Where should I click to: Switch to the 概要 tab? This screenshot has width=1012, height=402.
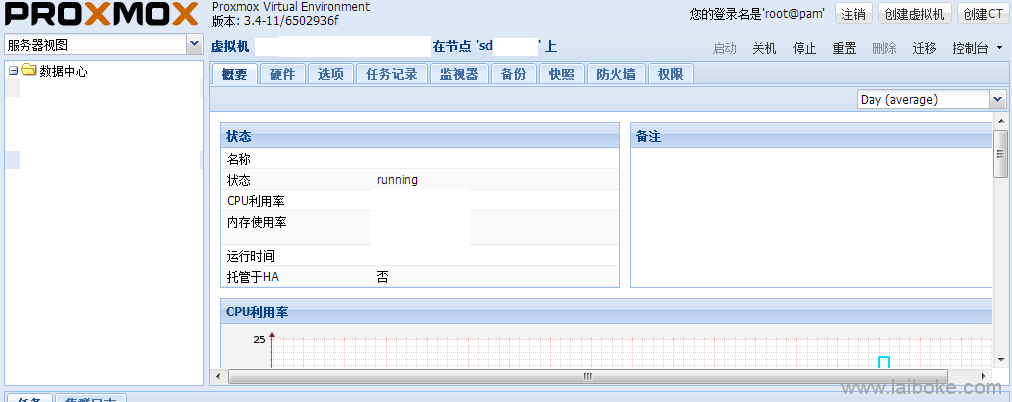coord(234,74)
